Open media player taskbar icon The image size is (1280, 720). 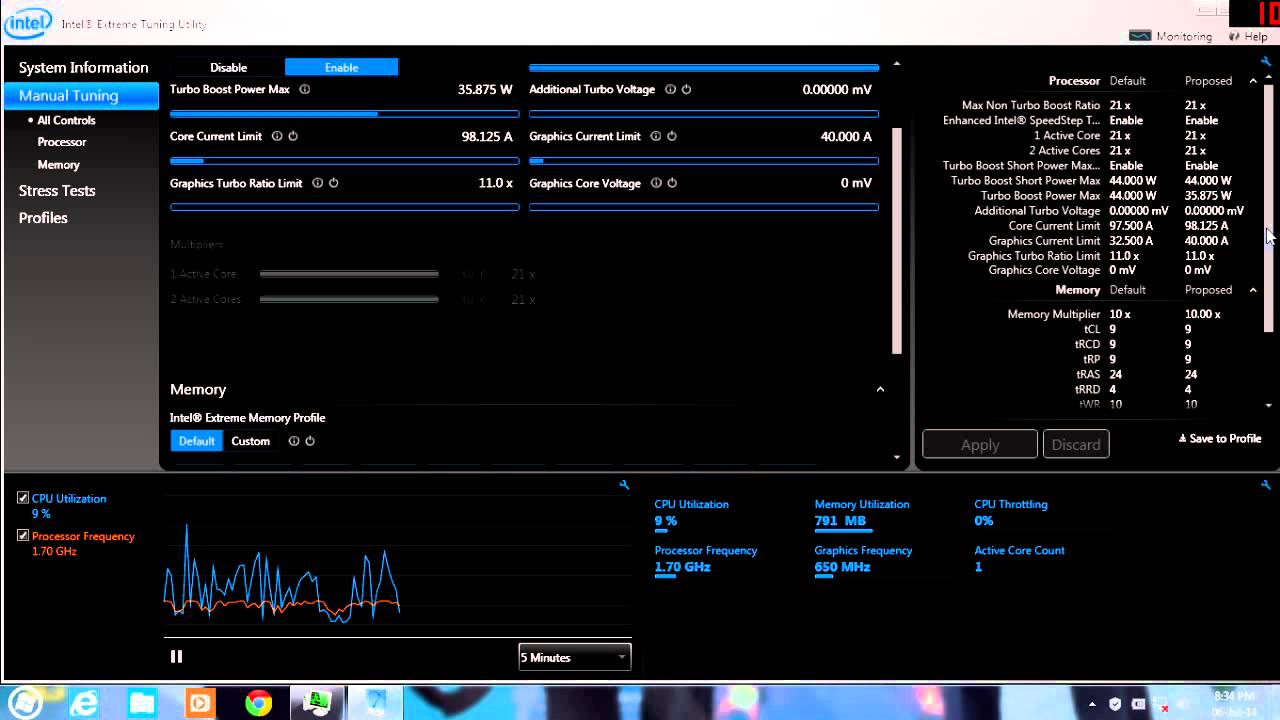coord(200,704)
